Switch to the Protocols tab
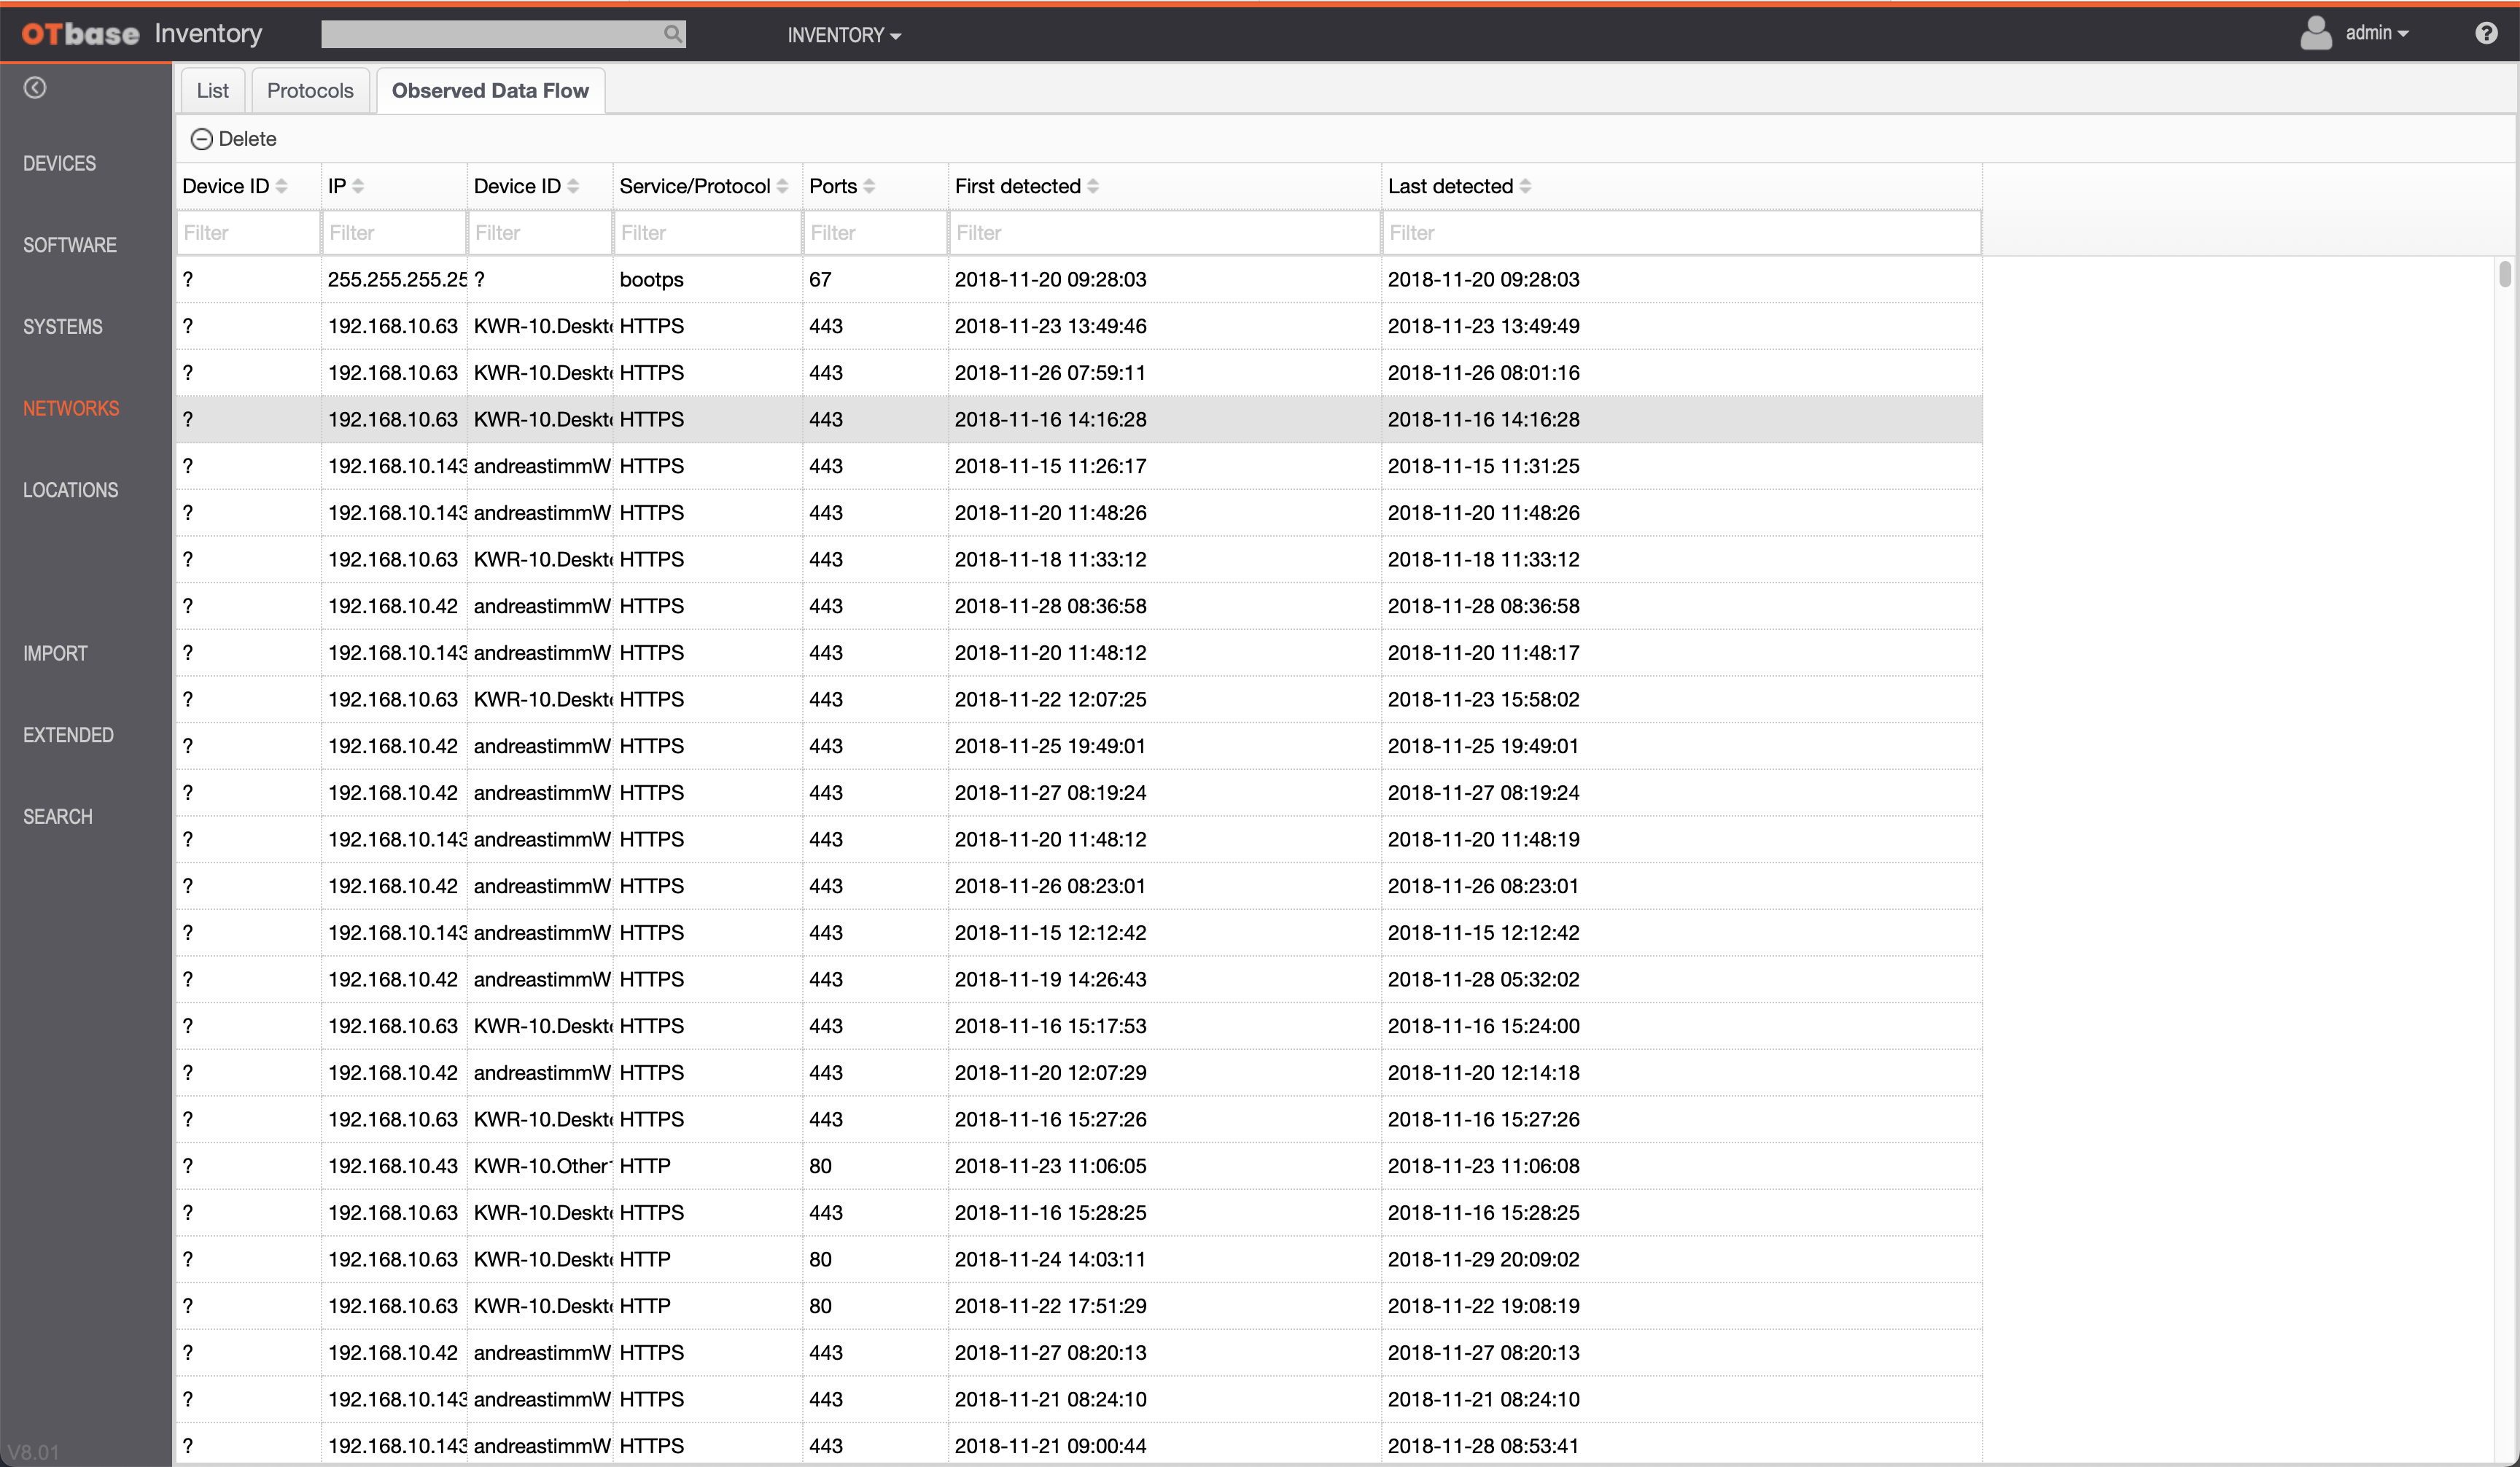Viewport: 2520px width, 1467px height. pos(310,91)
